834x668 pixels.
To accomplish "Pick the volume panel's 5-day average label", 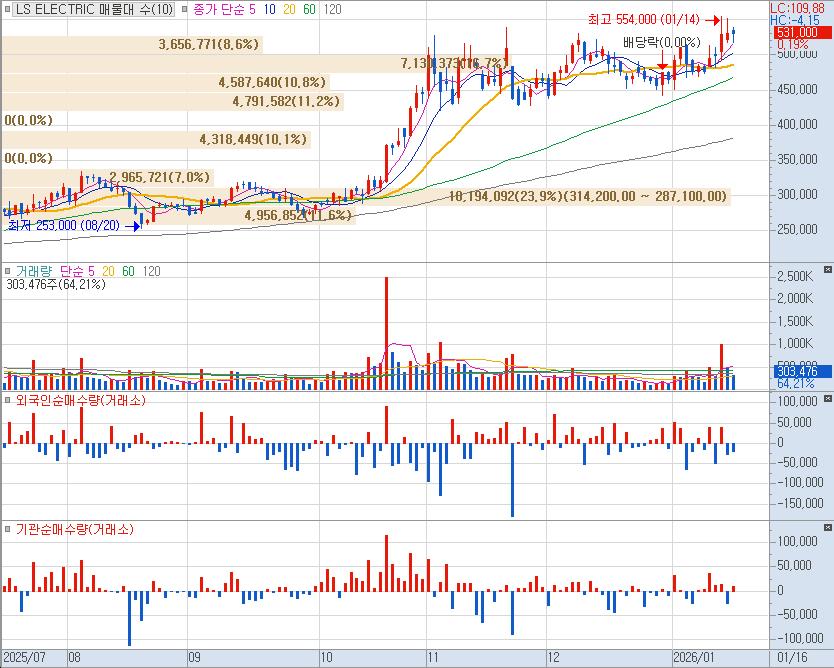I will click(91, 271).
